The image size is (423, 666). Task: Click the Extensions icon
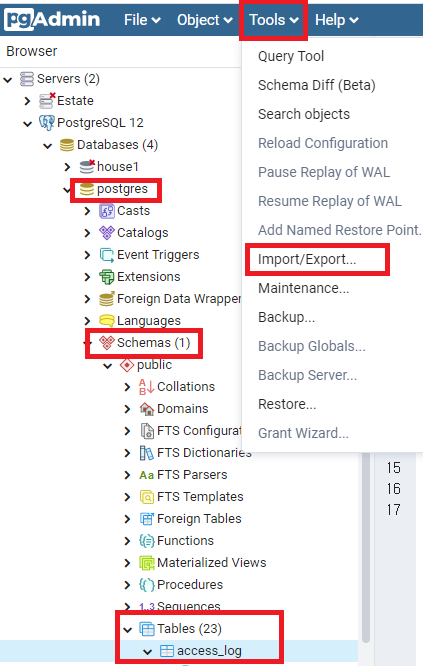[x=107, y=277]
